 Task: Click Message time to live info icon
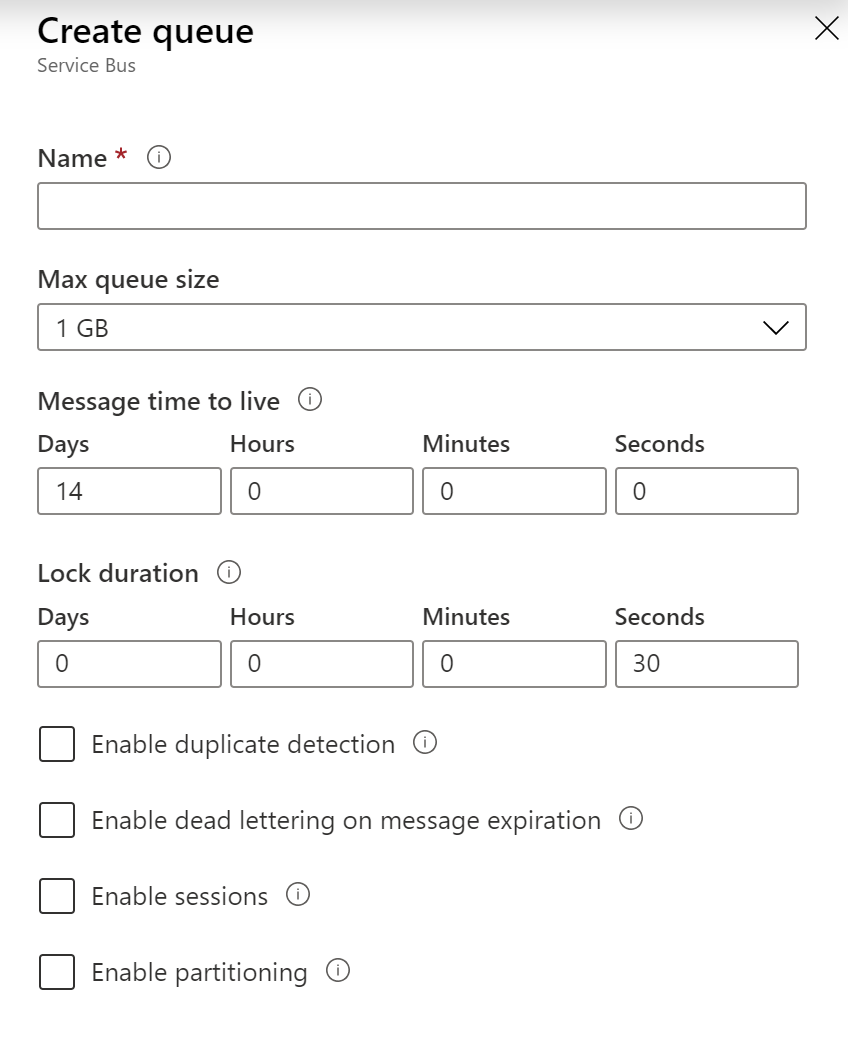310,400
